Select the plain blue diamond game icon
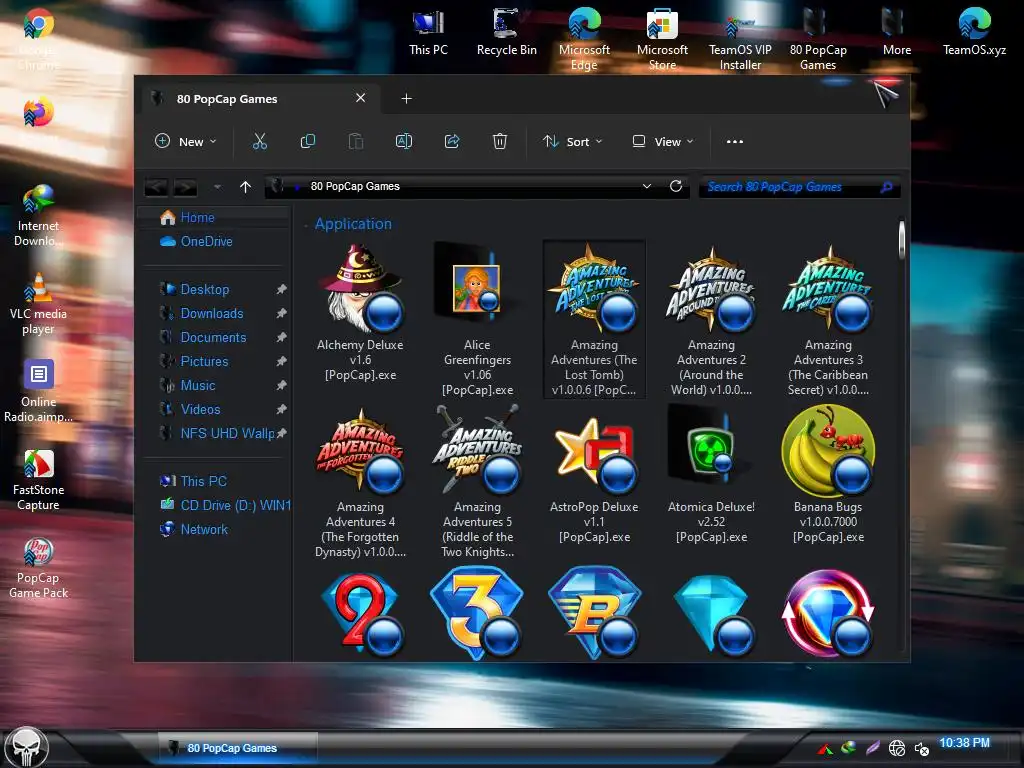Screen dimensions: 1024x768 click(x=713, y=614)
